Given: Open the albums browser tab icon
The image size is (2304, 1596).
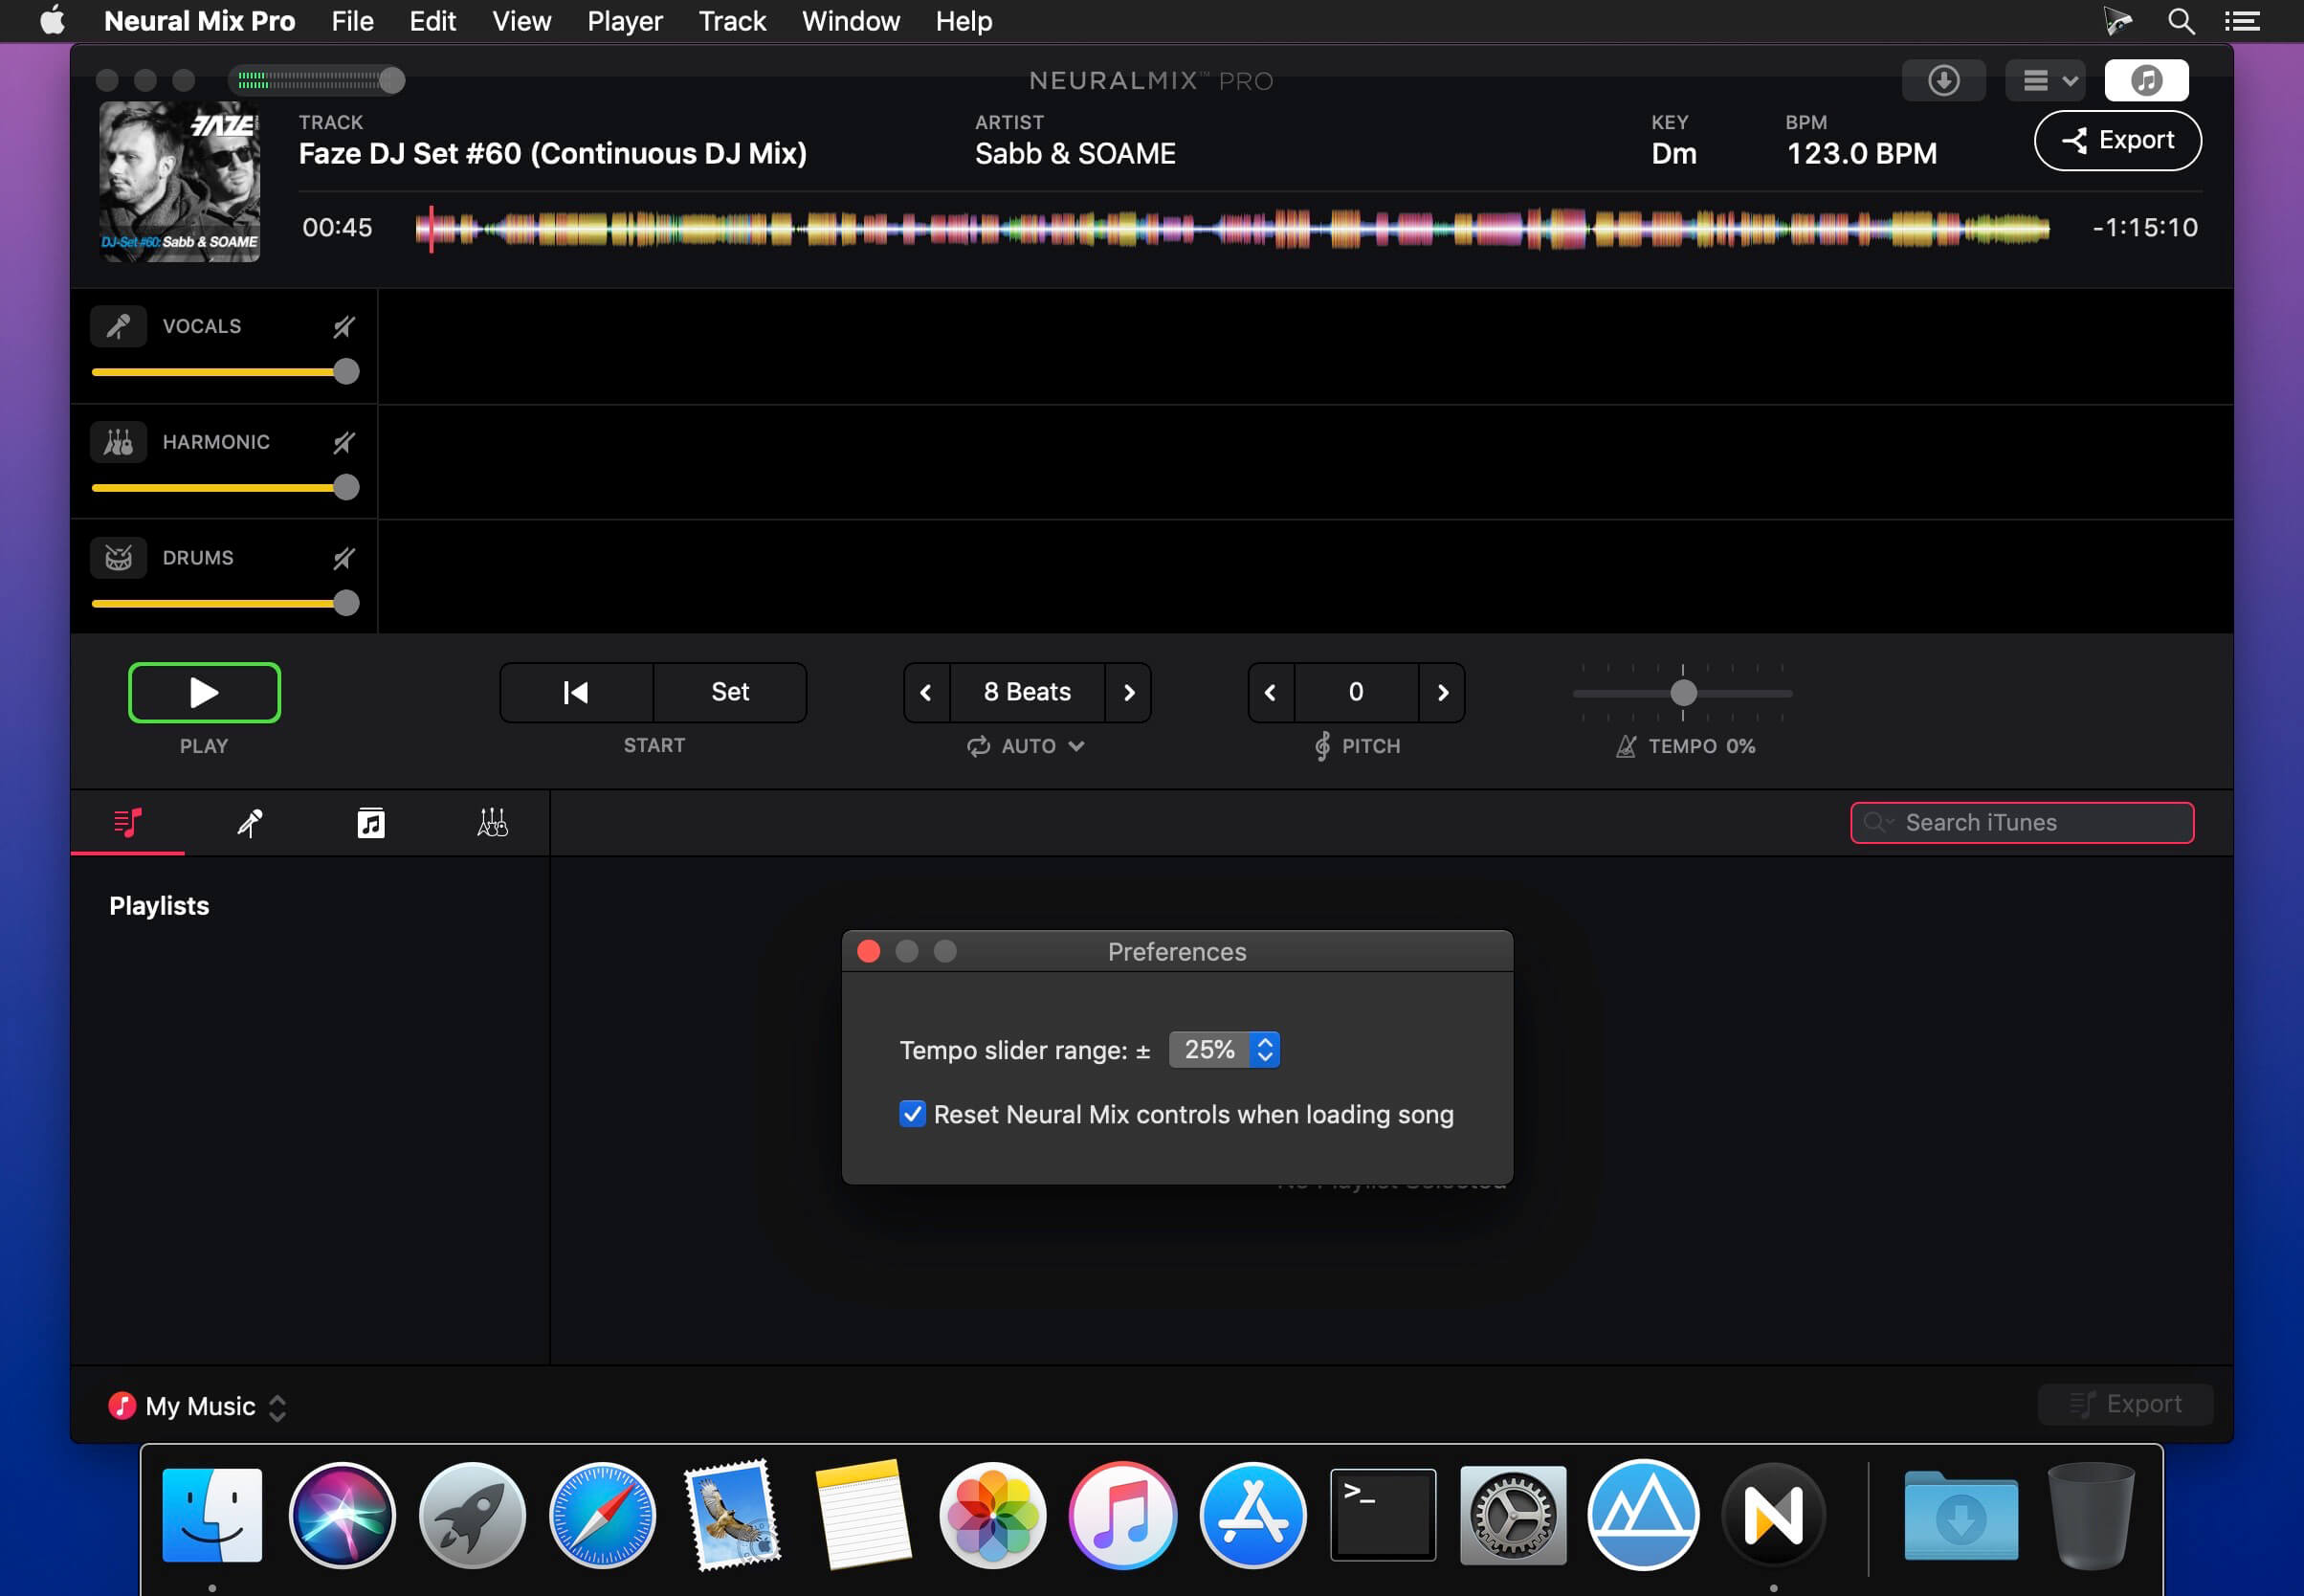Looking at the screenshot, I should pyautogui.click(x=370, y=822).
